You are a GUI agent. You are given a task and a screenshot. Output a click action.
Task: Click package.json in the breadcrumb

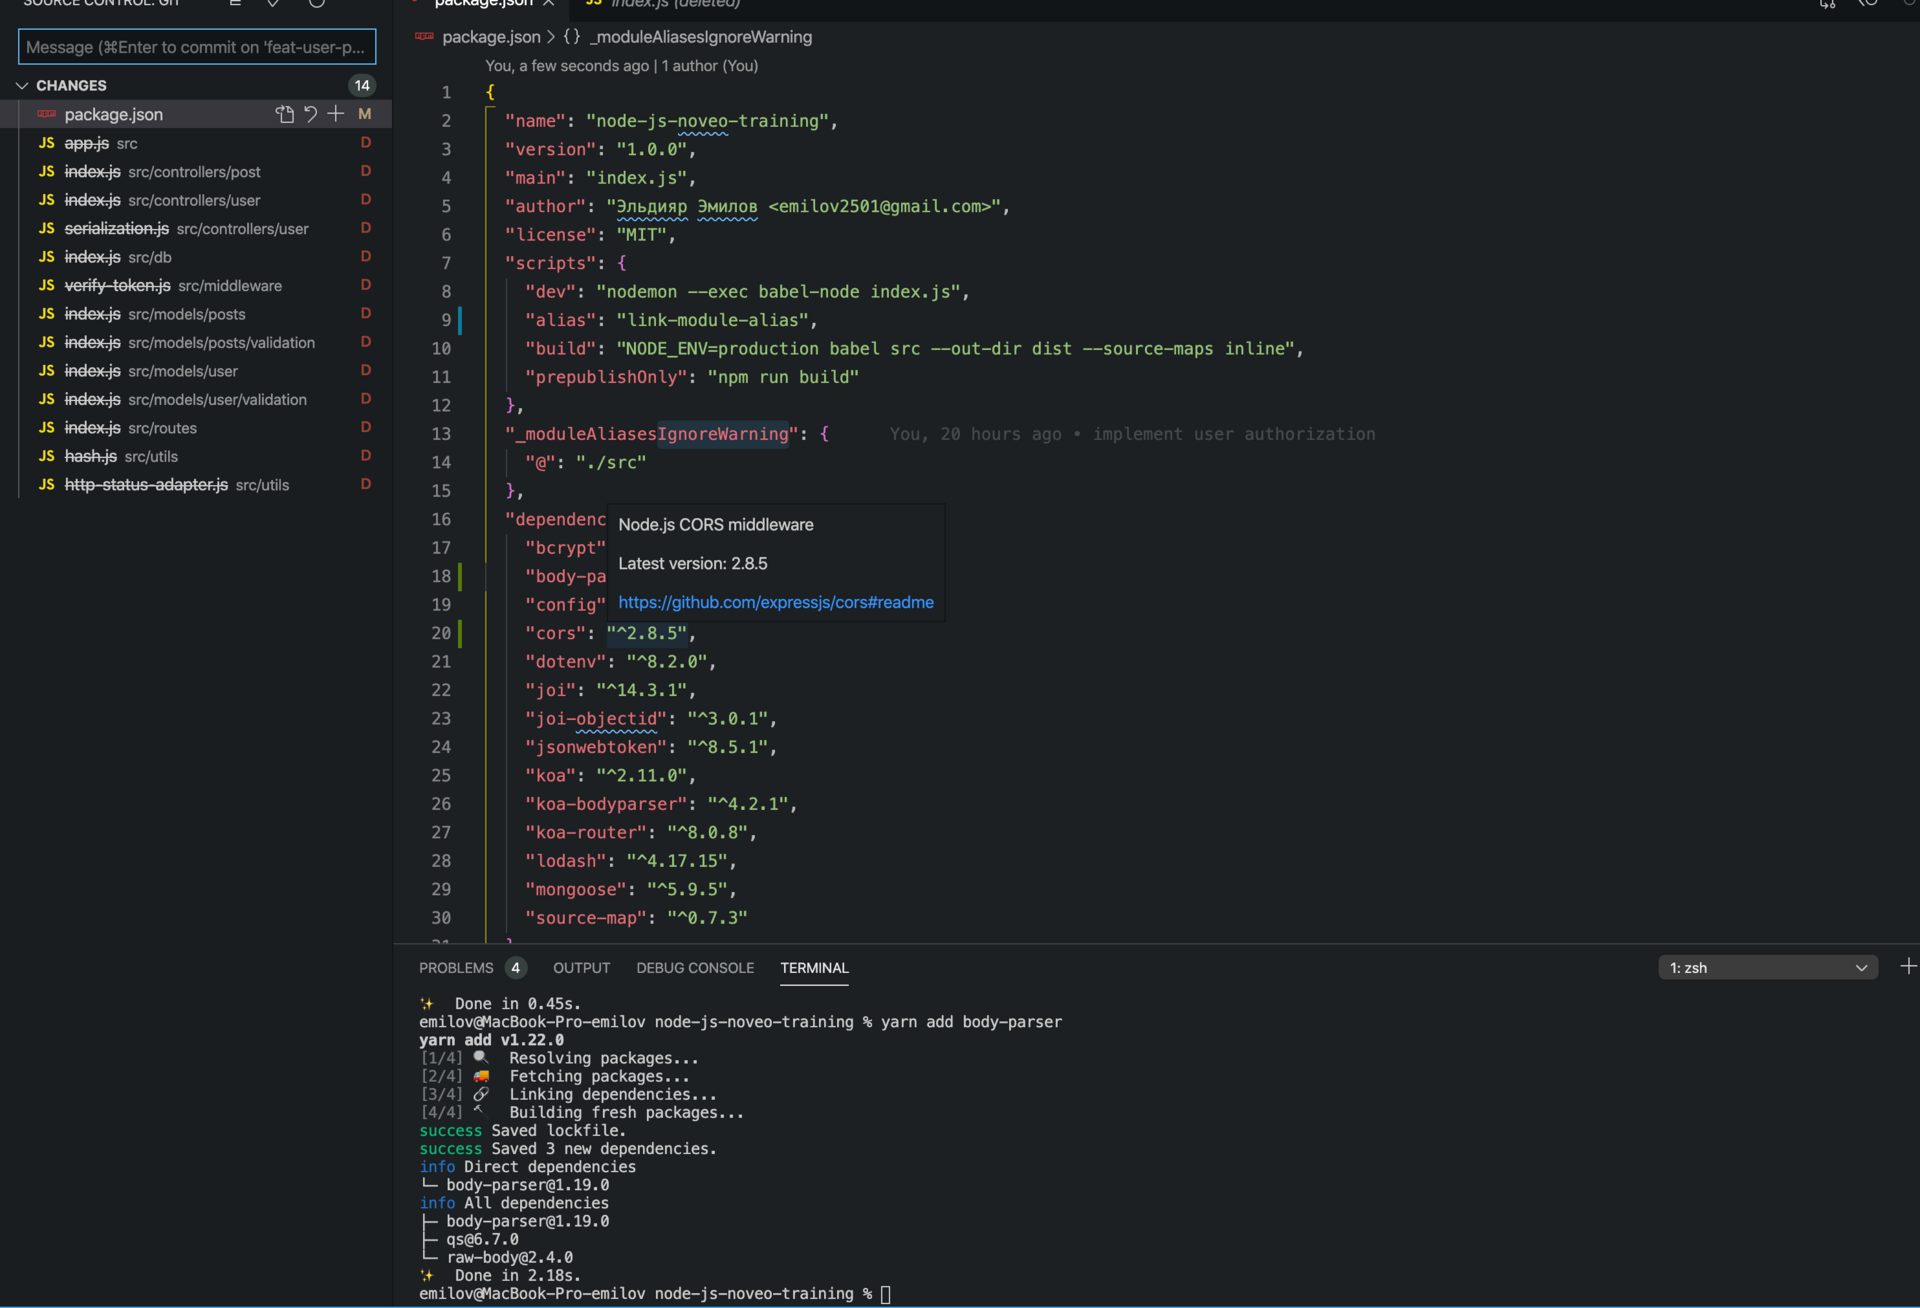point(490,37)
